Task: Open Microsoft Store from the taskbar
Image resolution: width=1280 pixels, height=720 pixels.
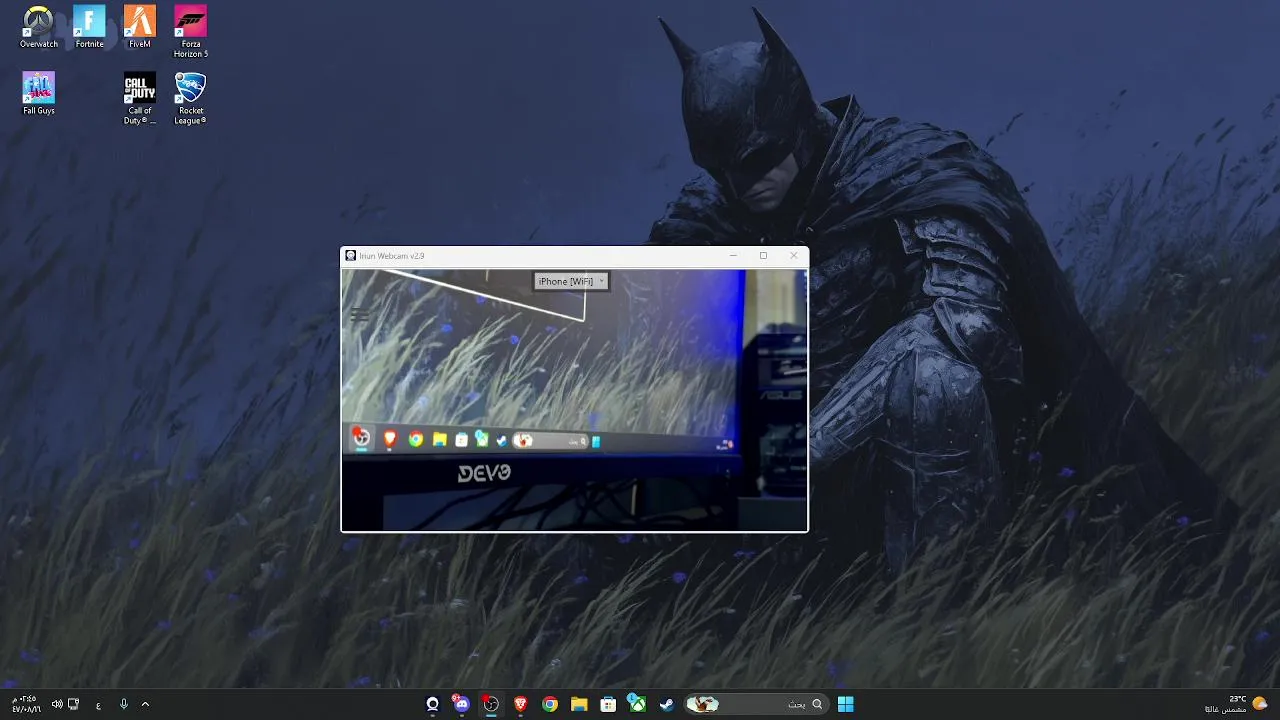Action: [608, 704]
